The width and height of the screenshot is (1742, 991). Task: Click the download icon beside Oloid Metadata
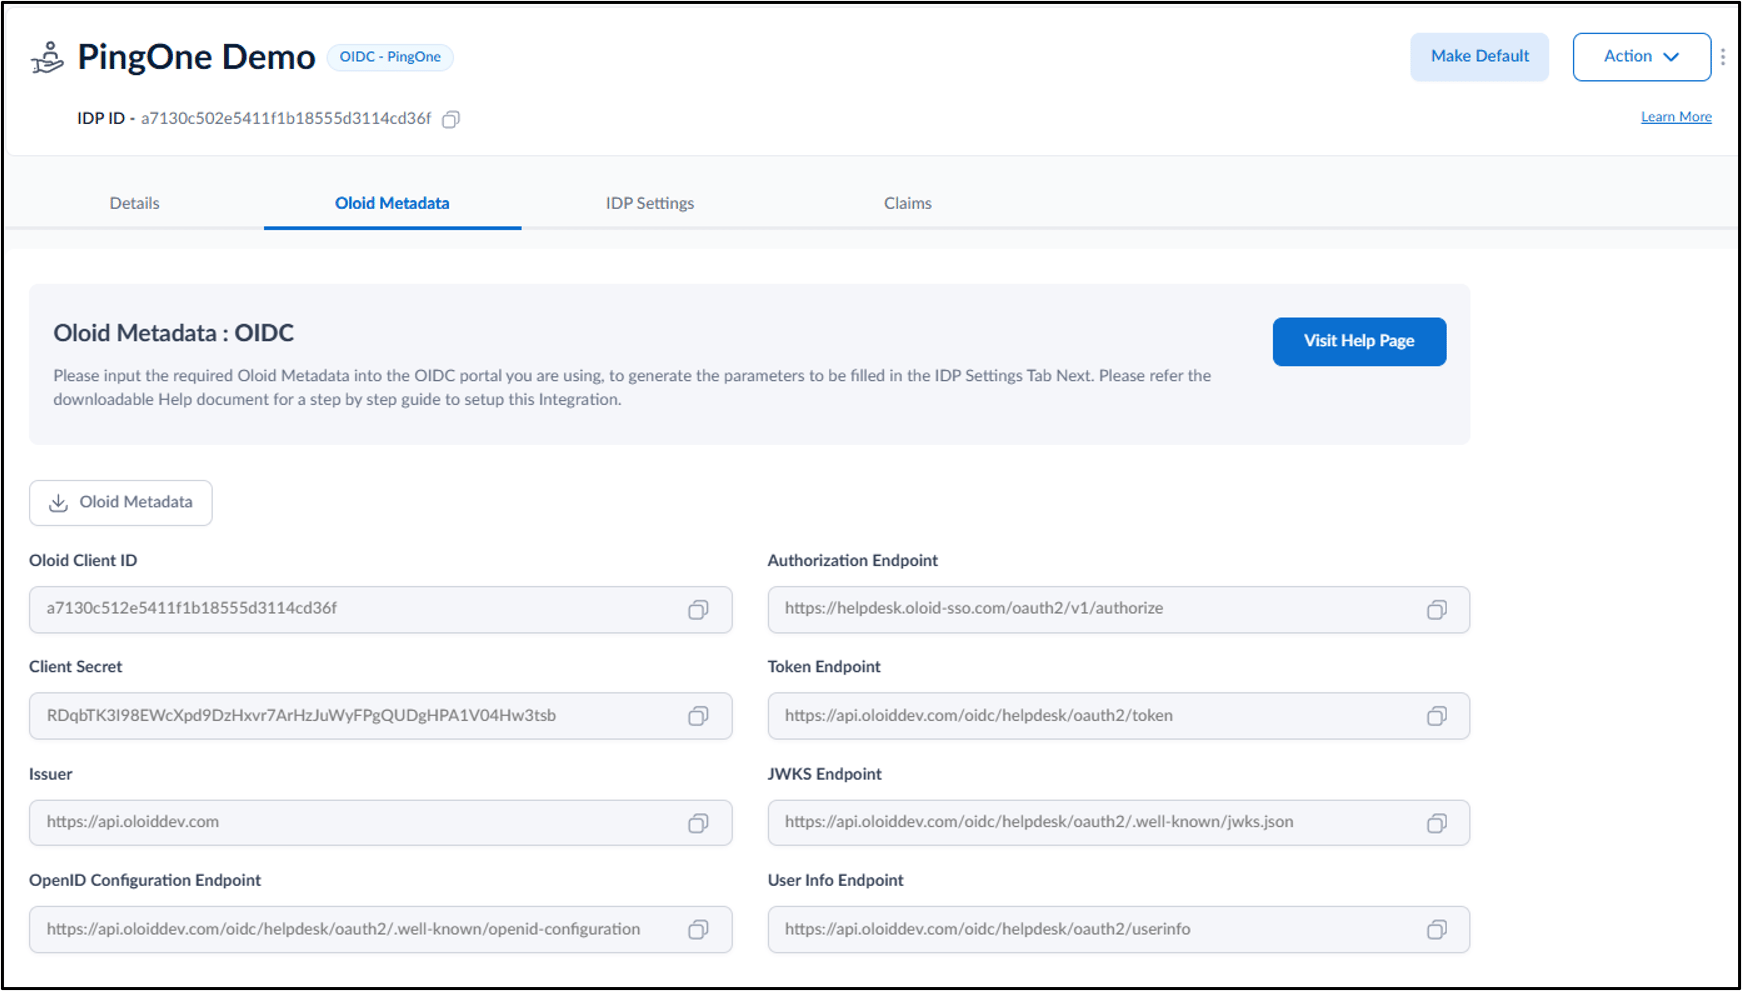point(59,502)
